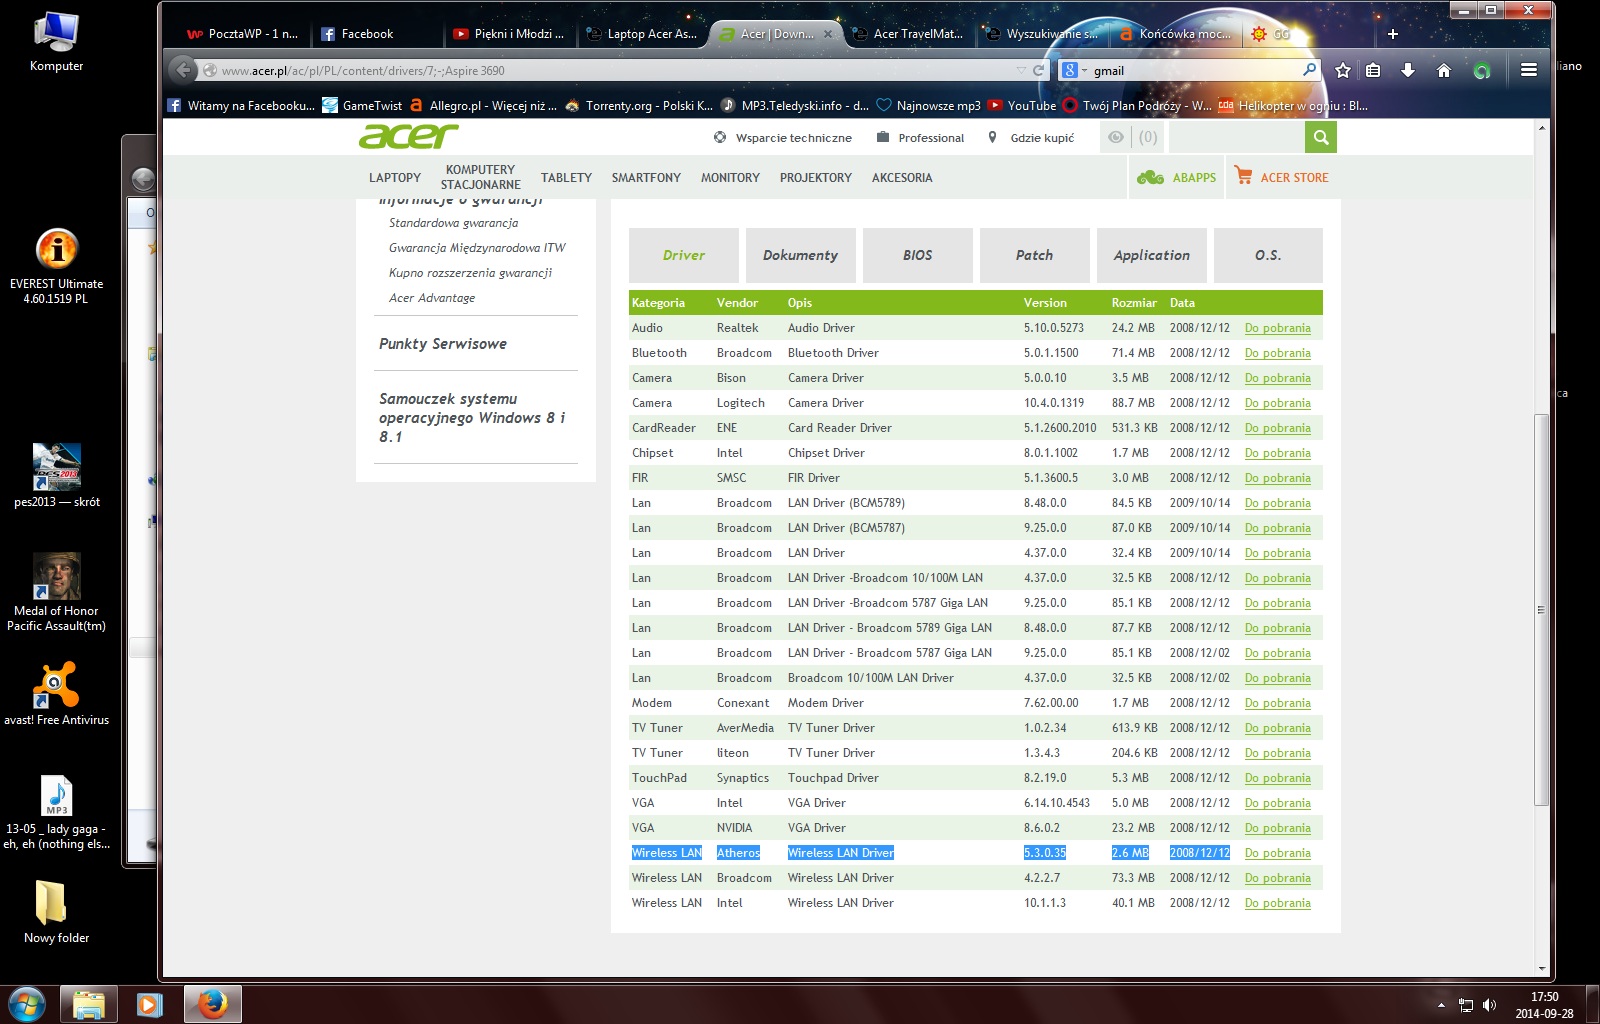Open the ACER STORE shopping cart
This screenshot has height=1024, width=1600.
pyautogui.click(x=1282, y=177)
